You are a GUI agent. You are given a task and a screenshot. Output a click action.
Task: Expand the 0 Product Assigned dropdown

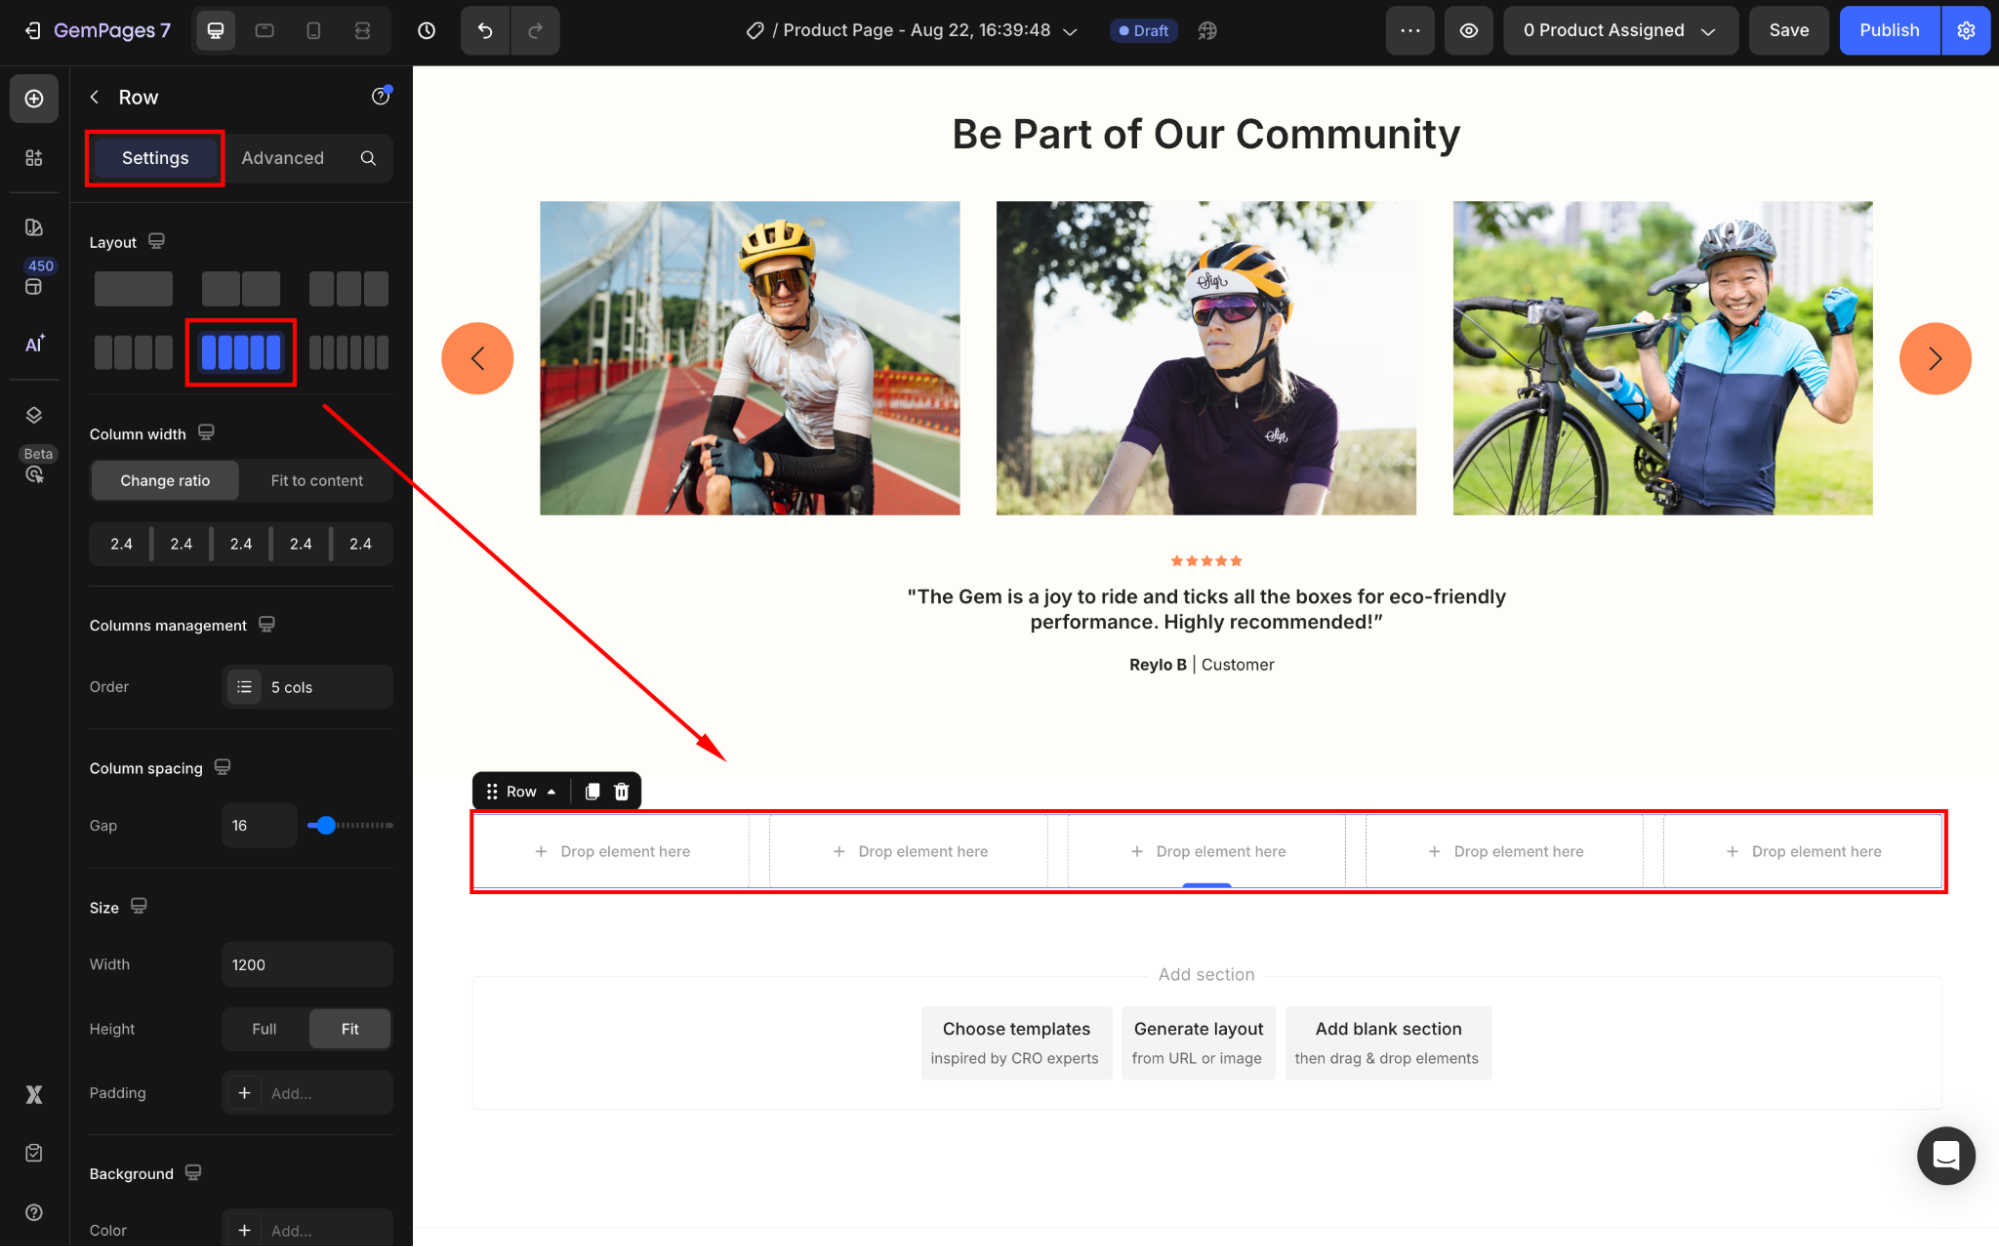pos(1619,31)
